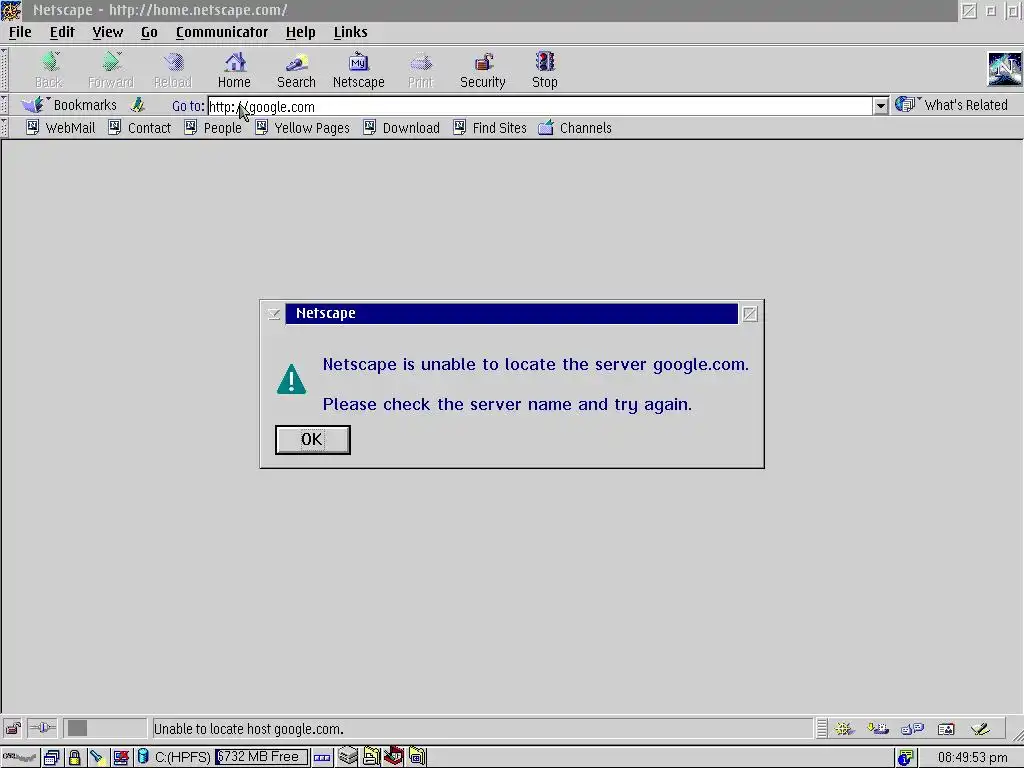The width and height of the screenshot is (1024, 768).
Task: Click the component bar grip handle
Action: tap(822, 728)
